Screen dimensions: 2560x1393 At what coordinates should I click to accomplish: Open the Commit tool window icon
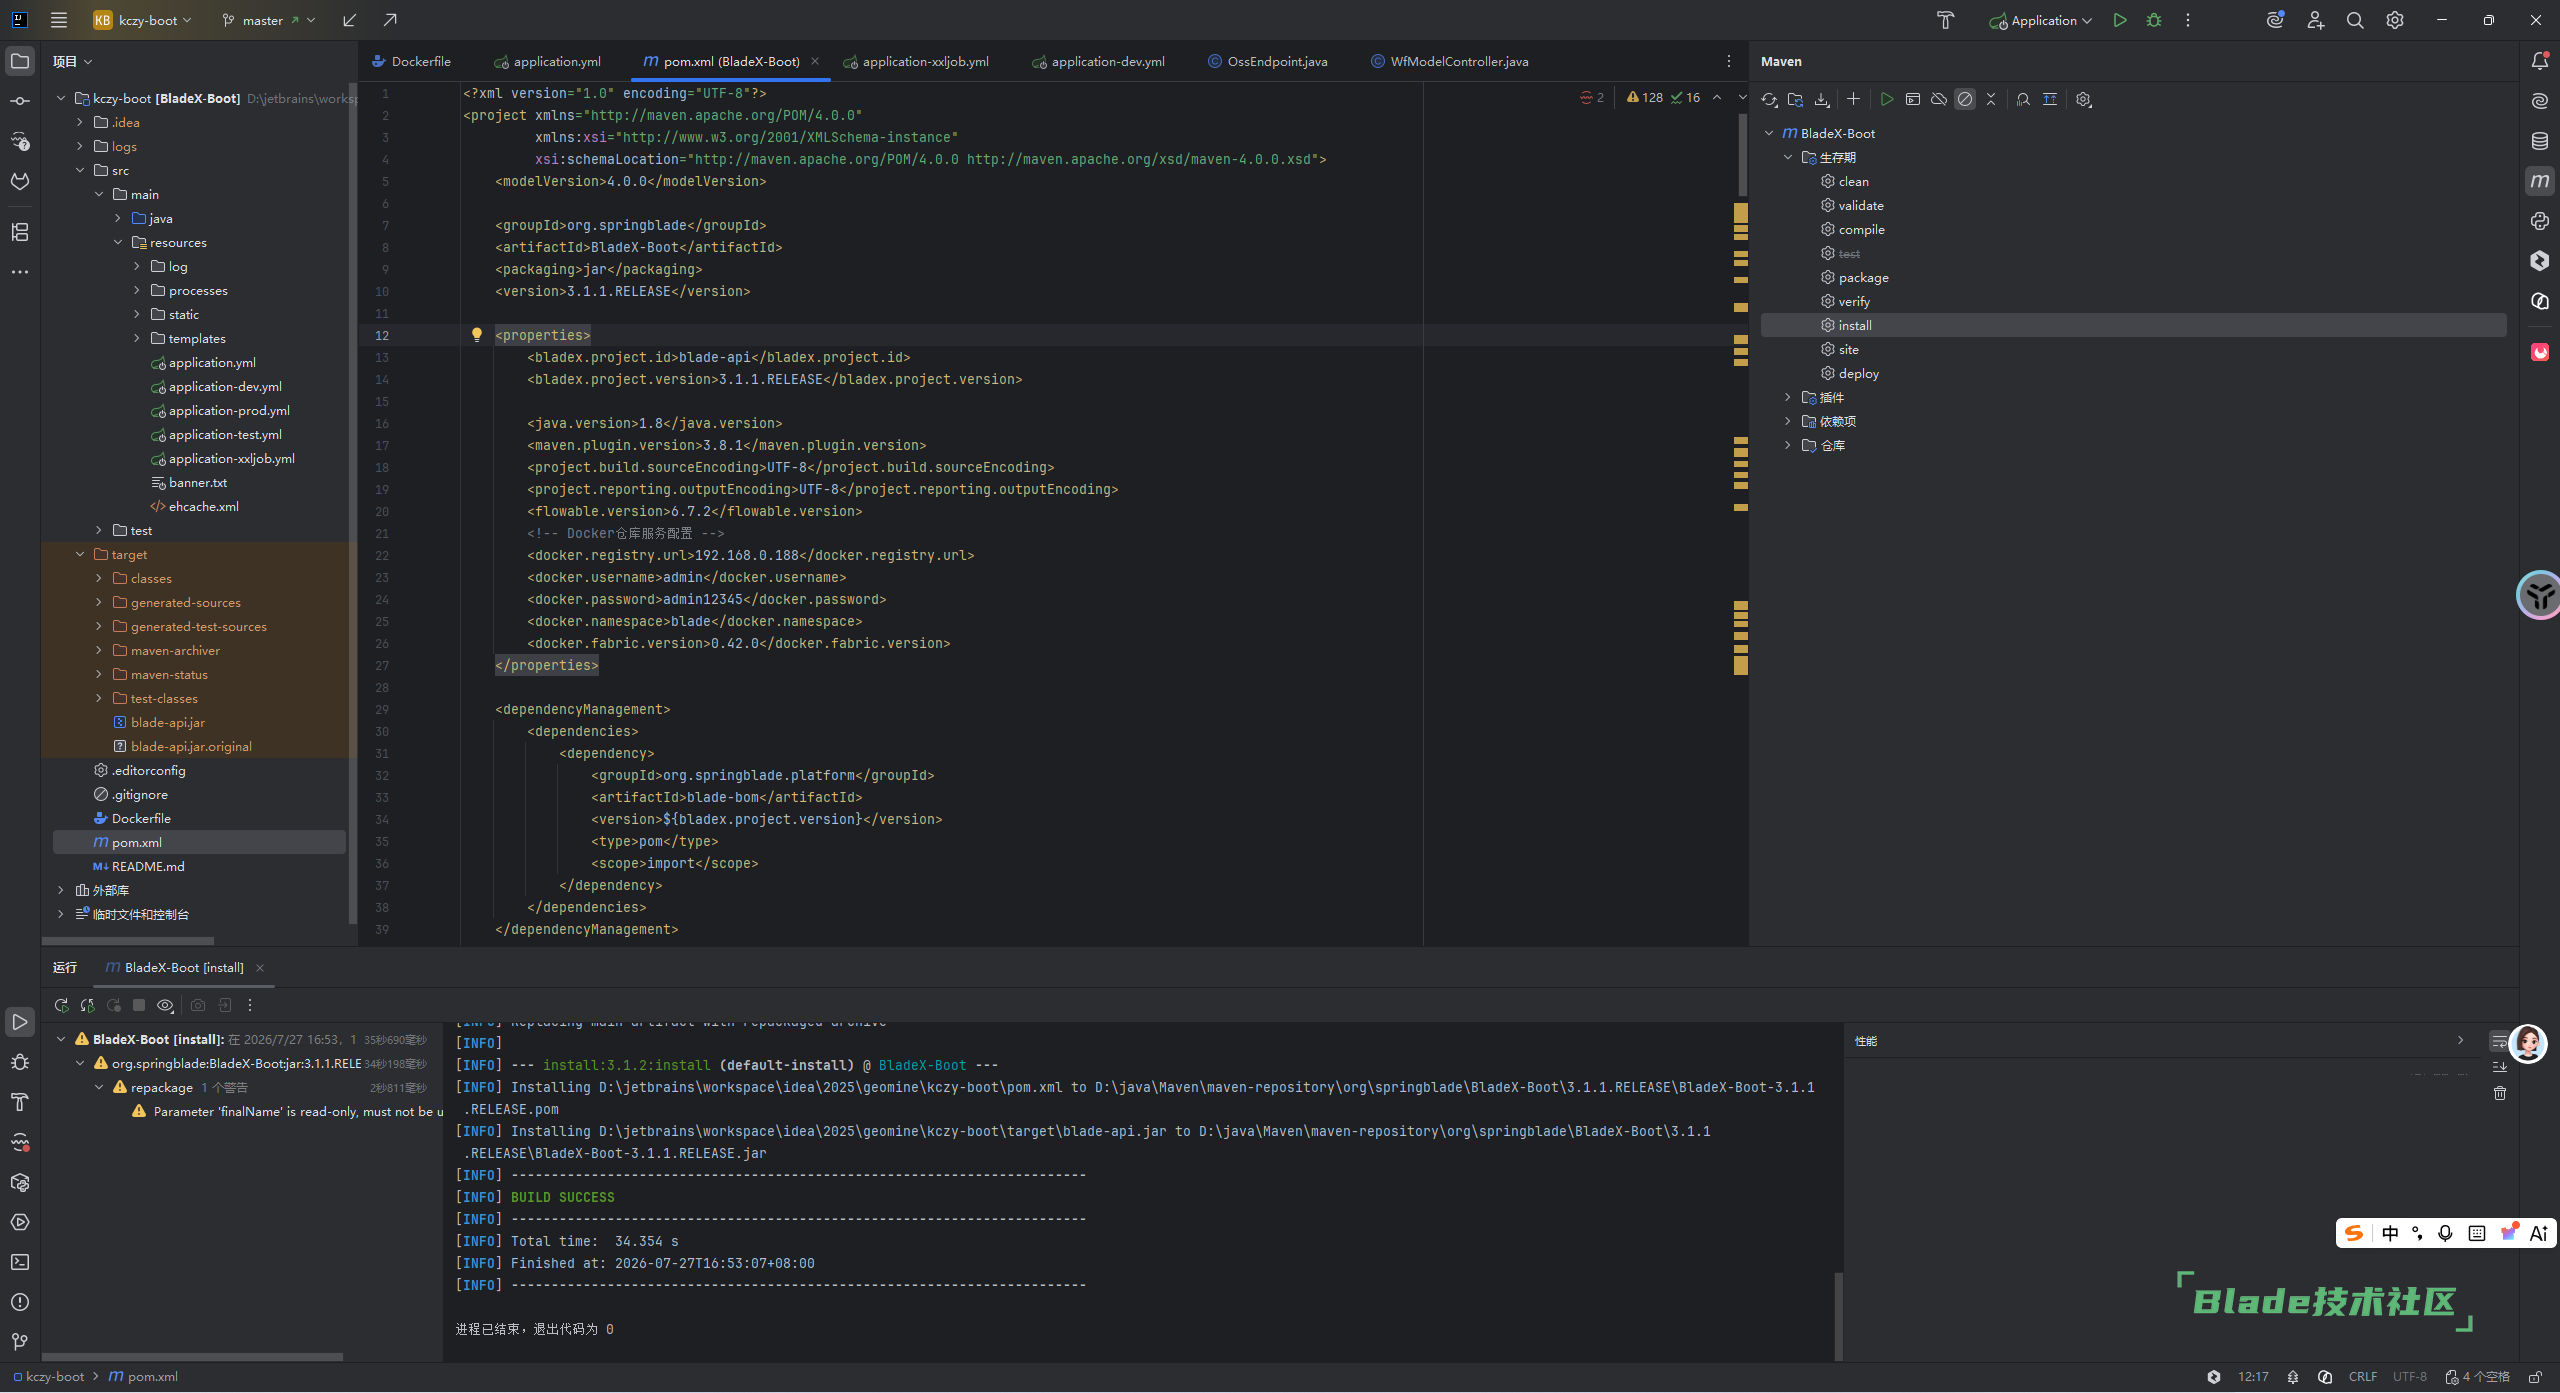[x=20, y=101]
